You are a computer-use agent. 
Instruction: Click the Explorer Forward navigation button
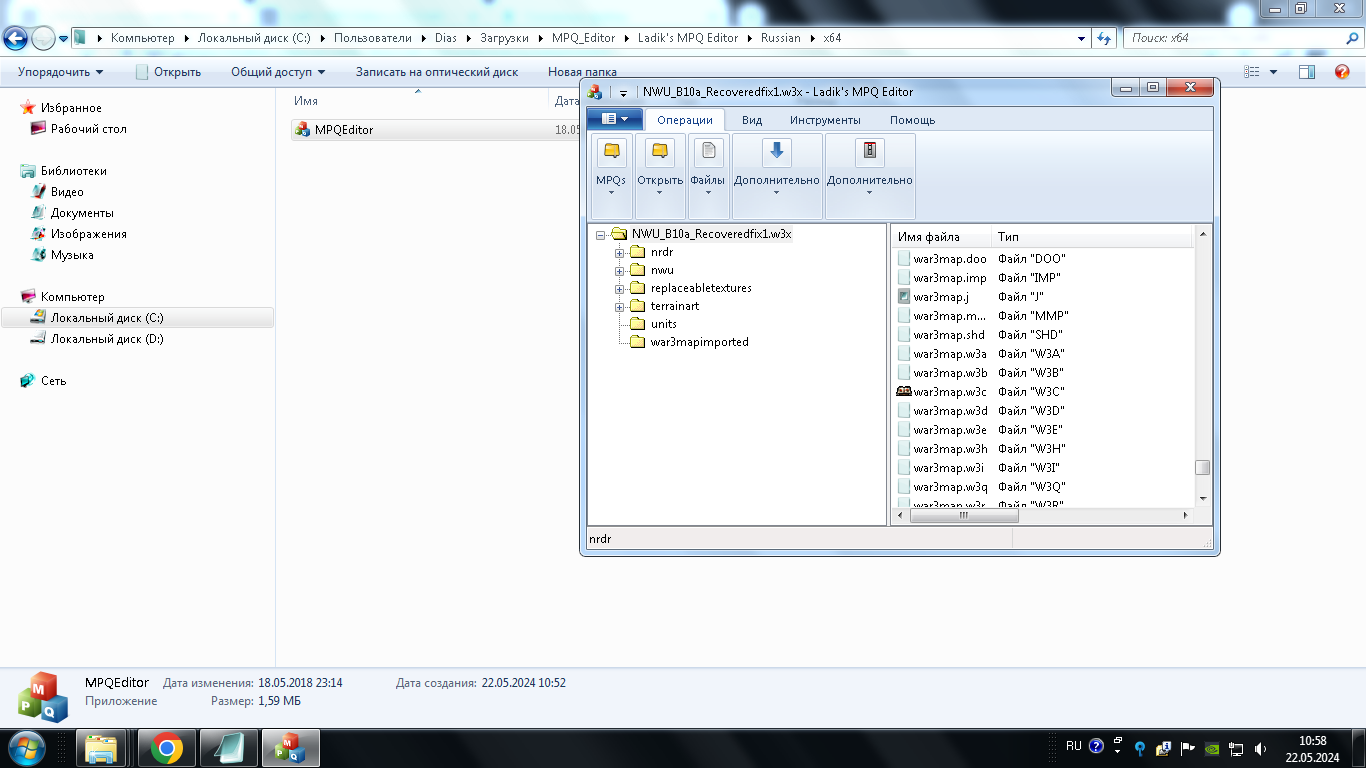tap(43, 38)
